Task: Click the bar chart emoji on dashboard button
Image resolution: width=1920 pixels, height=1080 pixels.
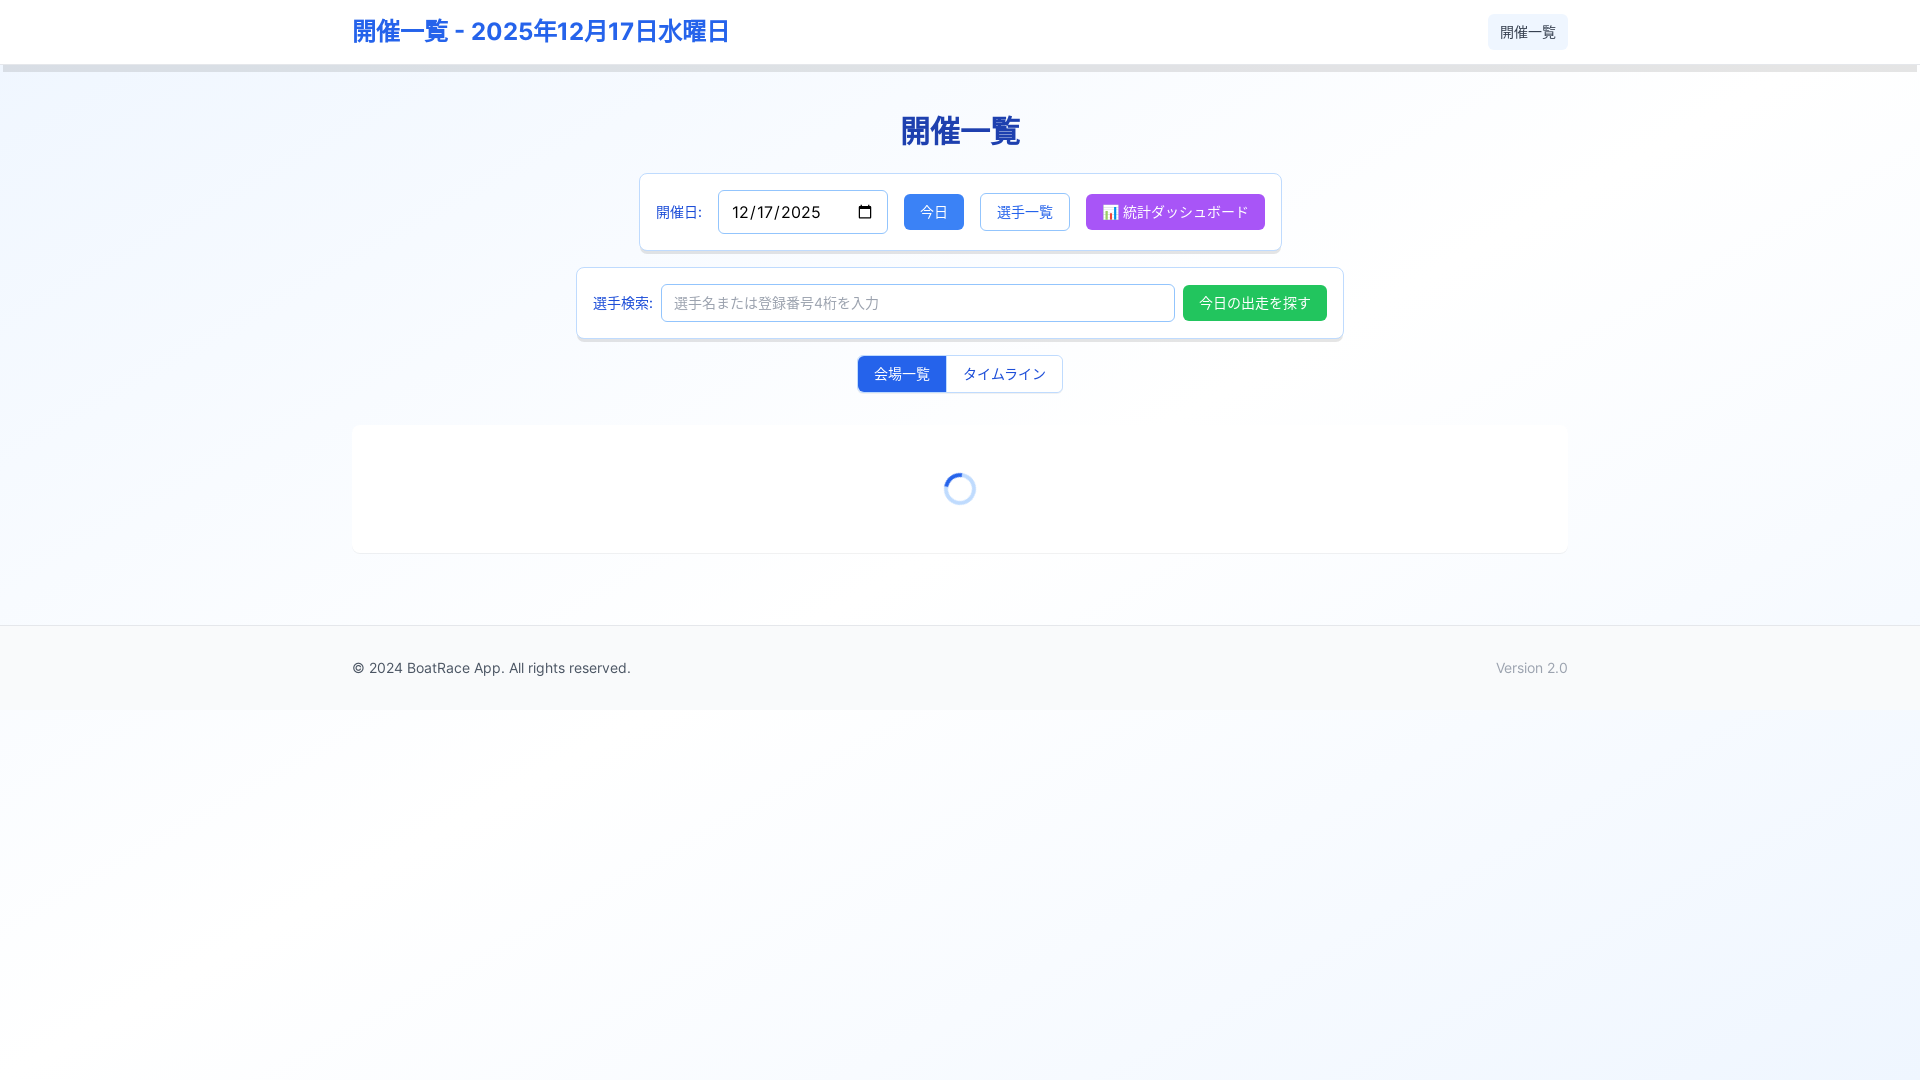Action: (x=1110, y=212)
